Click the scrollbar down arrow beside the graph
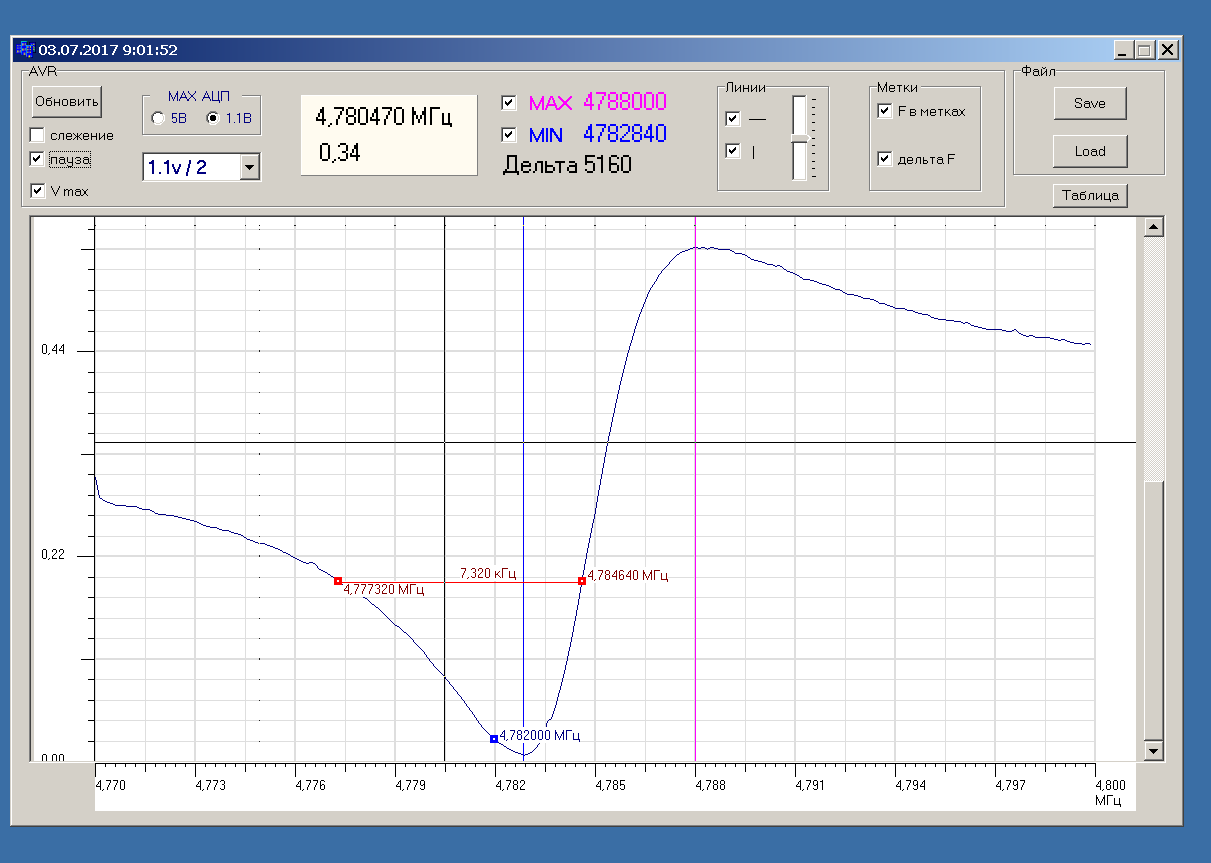 tap(1153, 750)
